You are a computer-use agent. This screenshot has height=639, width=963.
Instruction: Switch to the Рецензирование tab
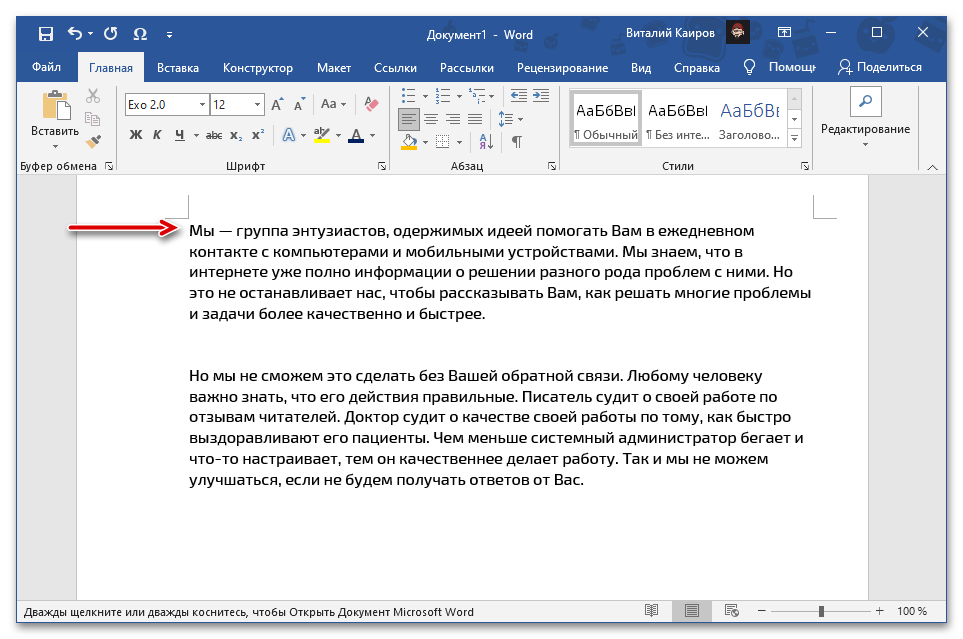coord(562,67)
